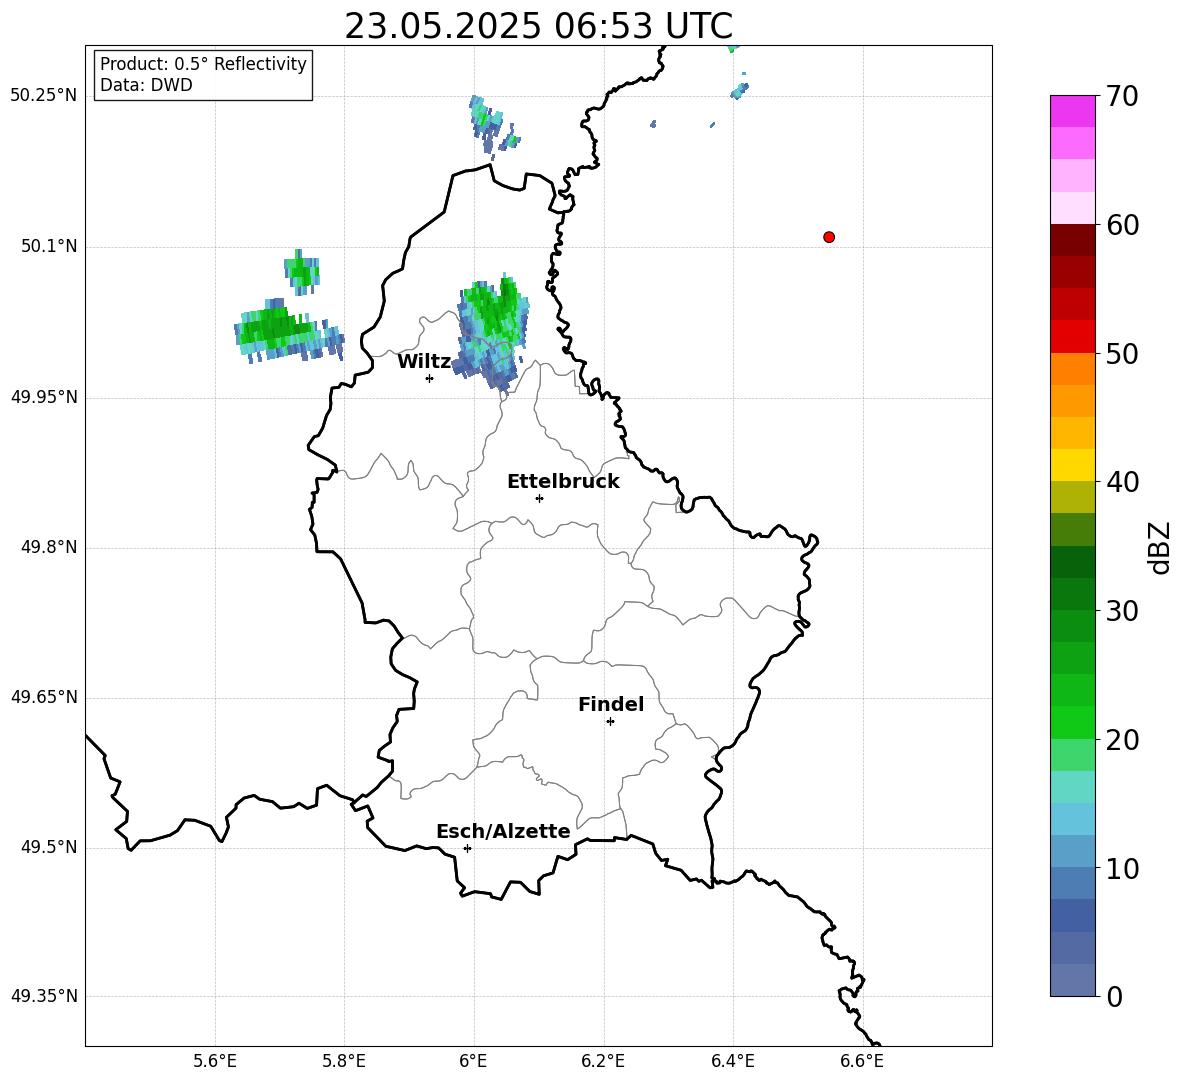1184x1081 pixels.
Task: Click the 50.1°N latitude label
Action: (48, 246)
